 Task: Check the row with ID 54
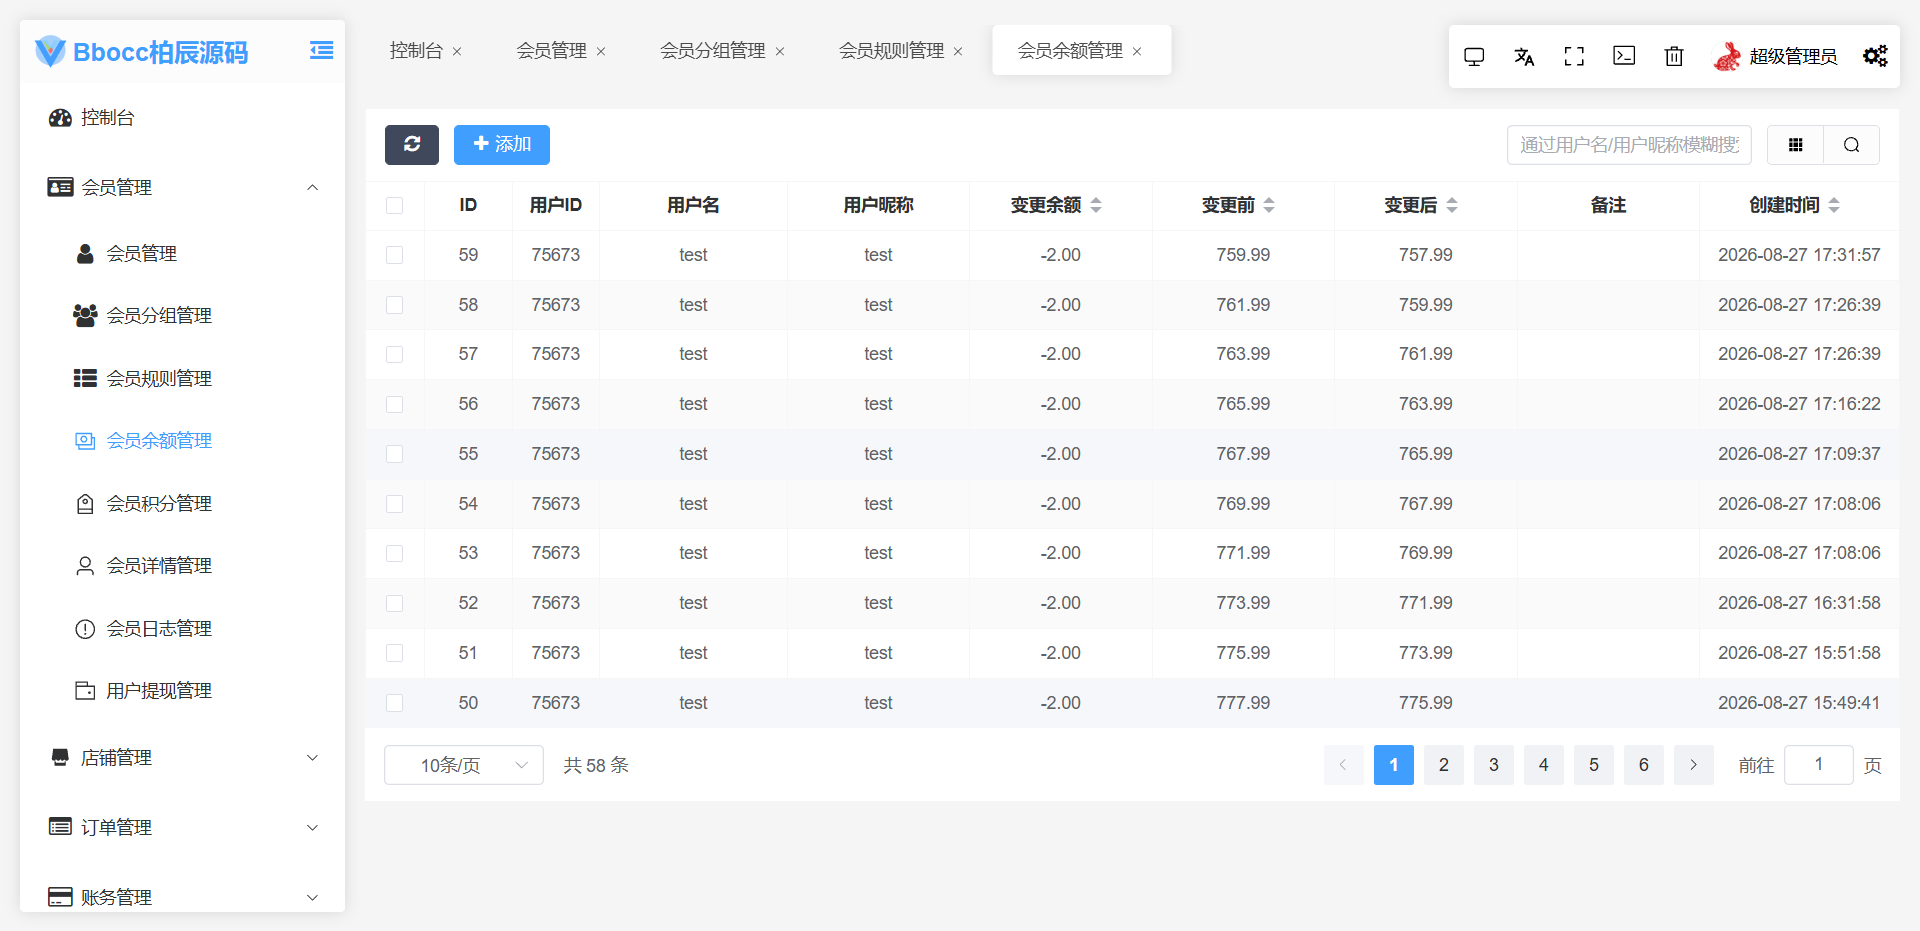[x=395, y=504]
